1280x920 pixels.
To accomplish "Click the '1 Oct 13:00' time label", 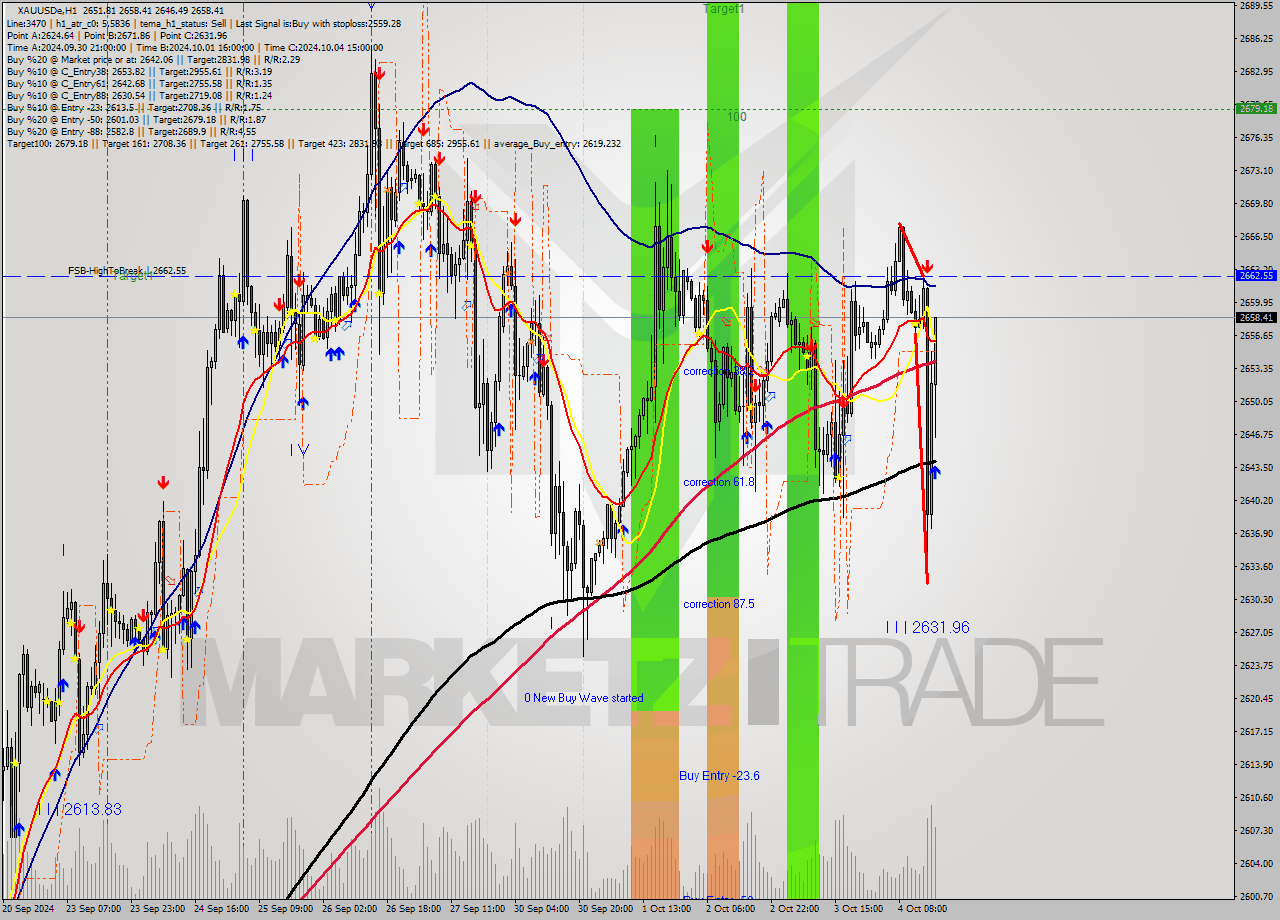I will pos(668,909).
